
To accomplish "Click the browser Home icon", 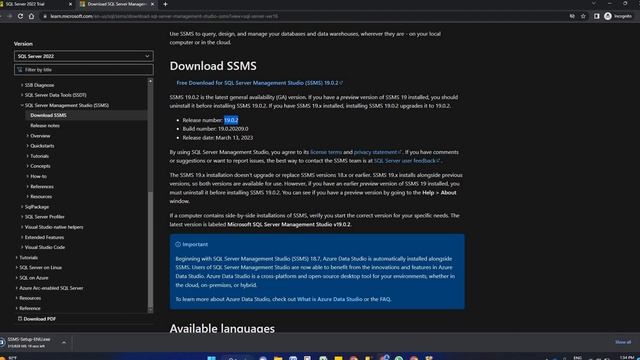I will tap(31, 16).
